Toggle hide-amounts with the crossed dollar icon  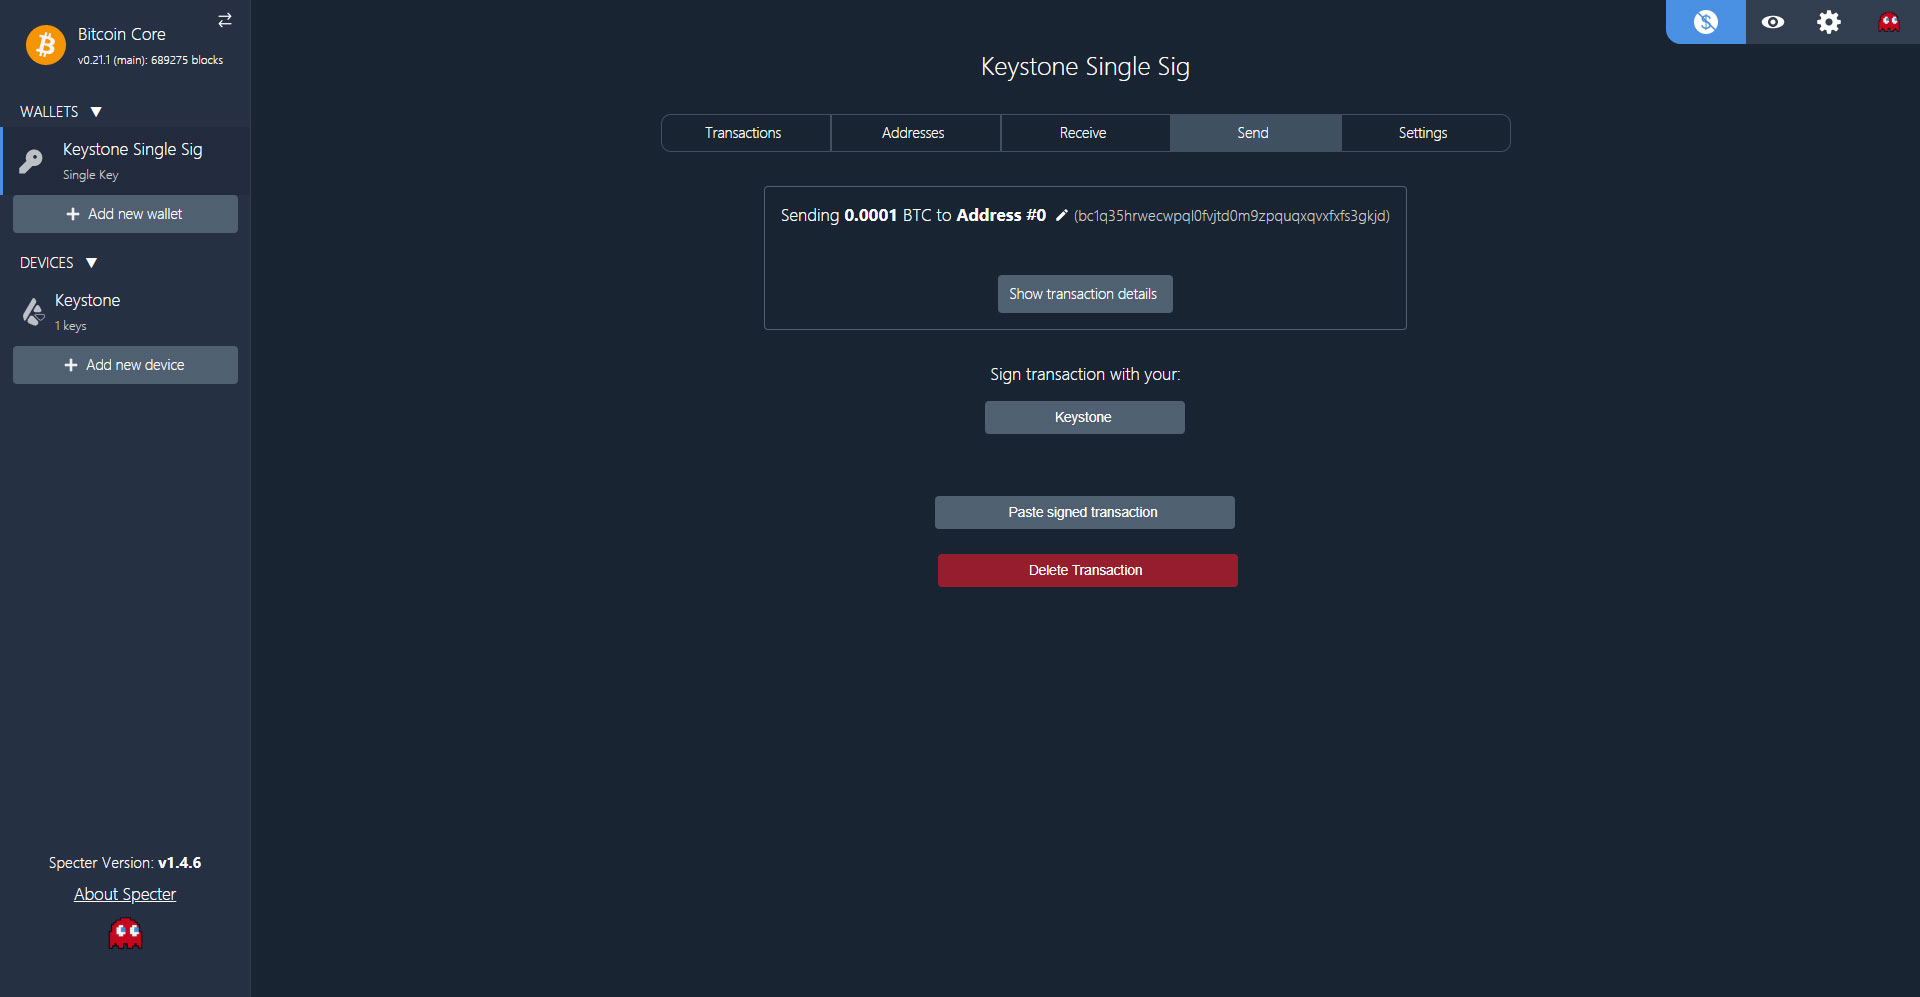pos(1705,21)
